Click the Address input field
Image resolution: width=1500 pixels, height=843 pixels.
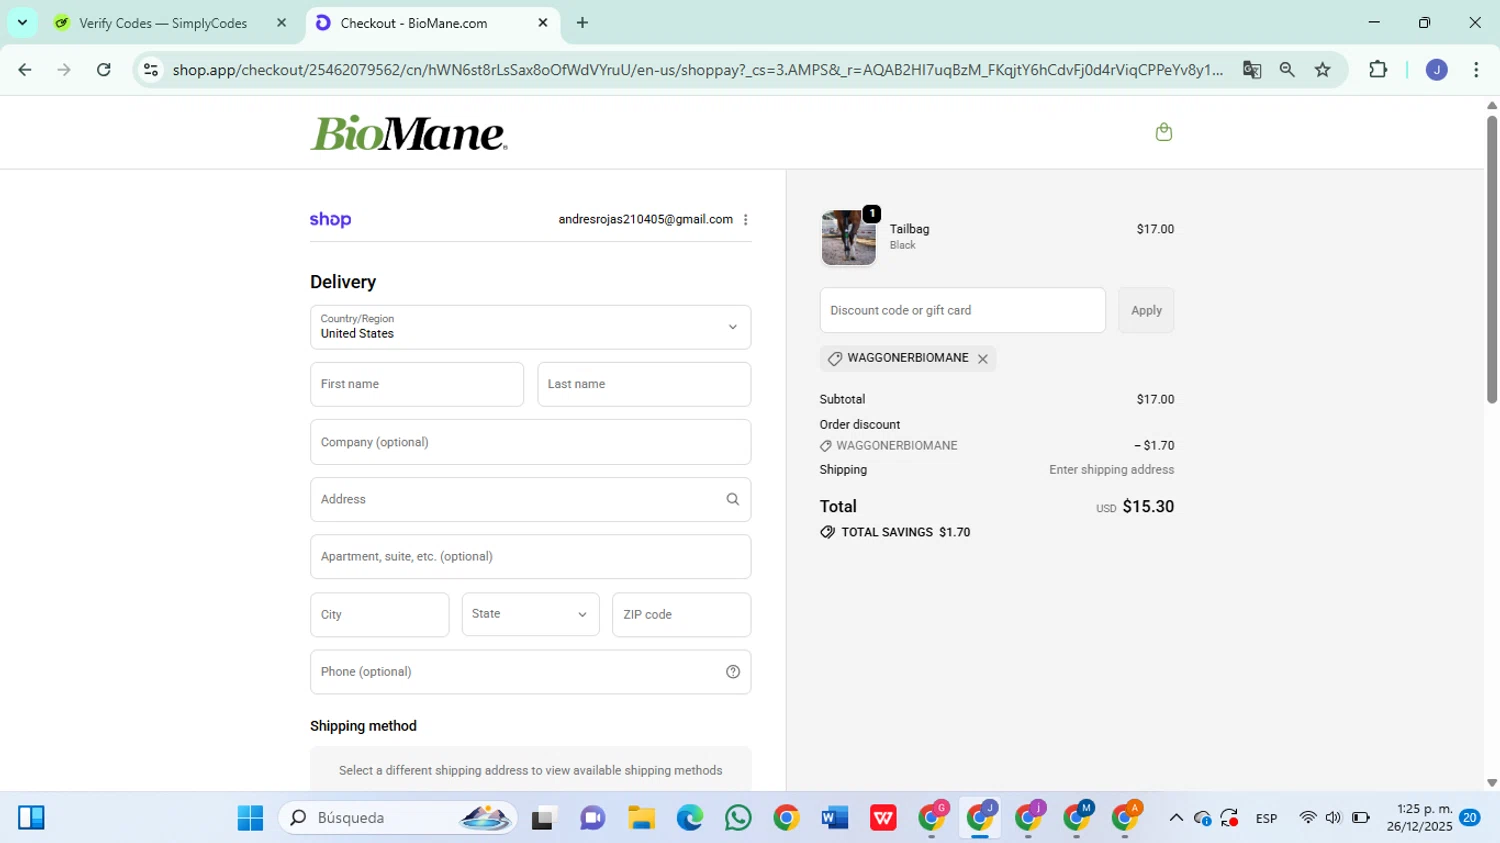click(x=530, y=499)
